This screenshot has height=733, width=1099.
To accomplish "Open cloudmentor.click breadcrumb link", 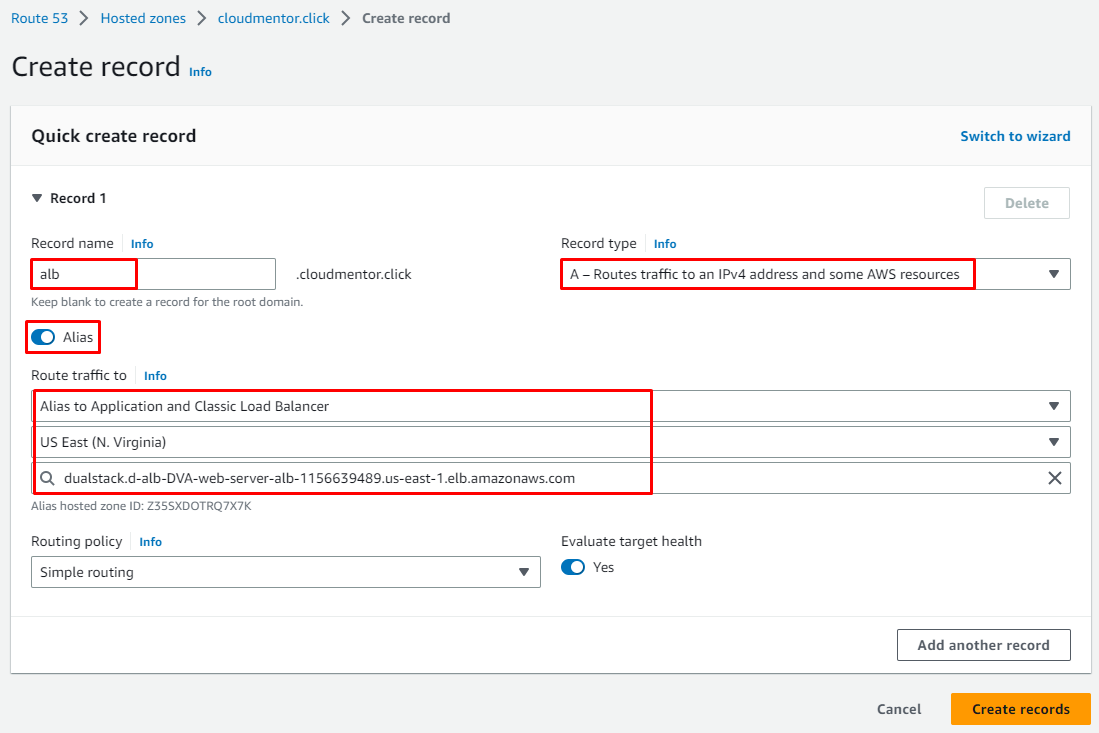I will click(x=273, y=18).
